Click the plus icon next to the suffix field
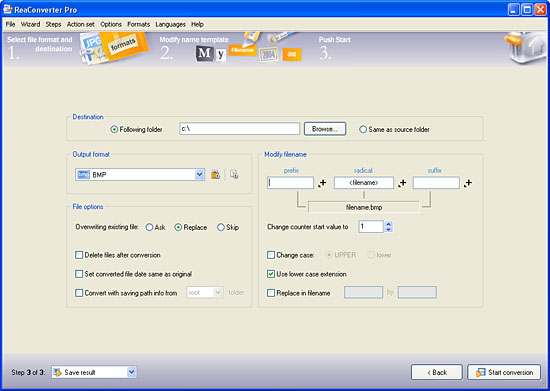The height and width of the screenshot is (391, 550). (x=468, y=183)
